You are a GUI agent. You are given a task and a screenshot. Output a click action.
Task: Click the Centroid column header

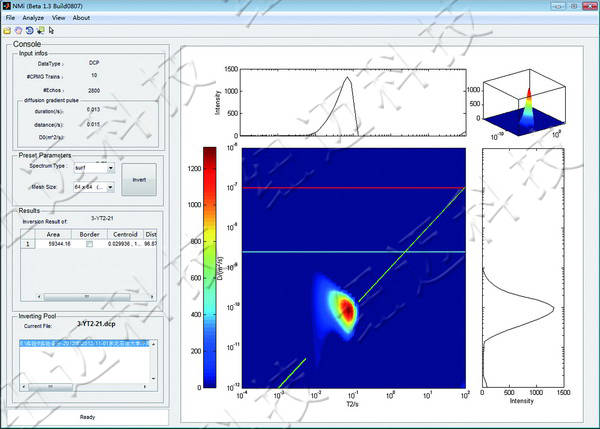[125, 233]
